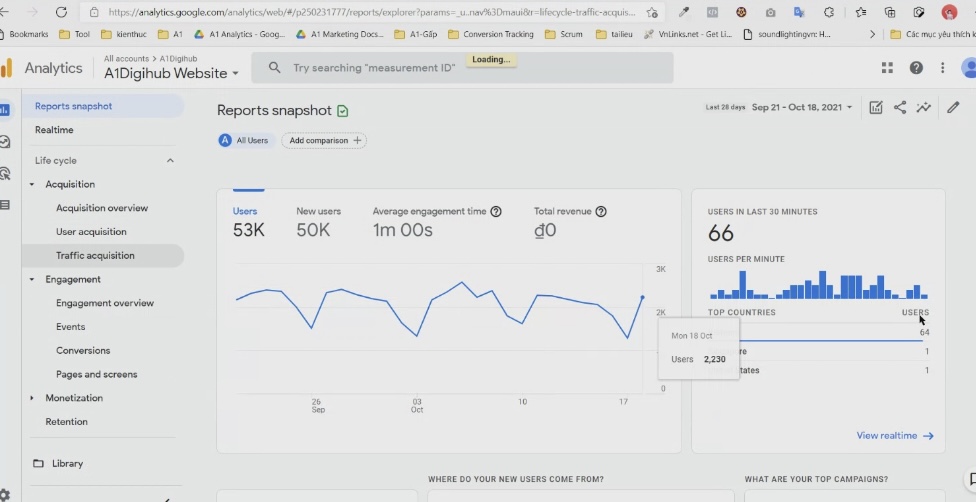This screenshot has height=502, width=976.
Task: Open Pages and screens report
Action: coord(96,374)
